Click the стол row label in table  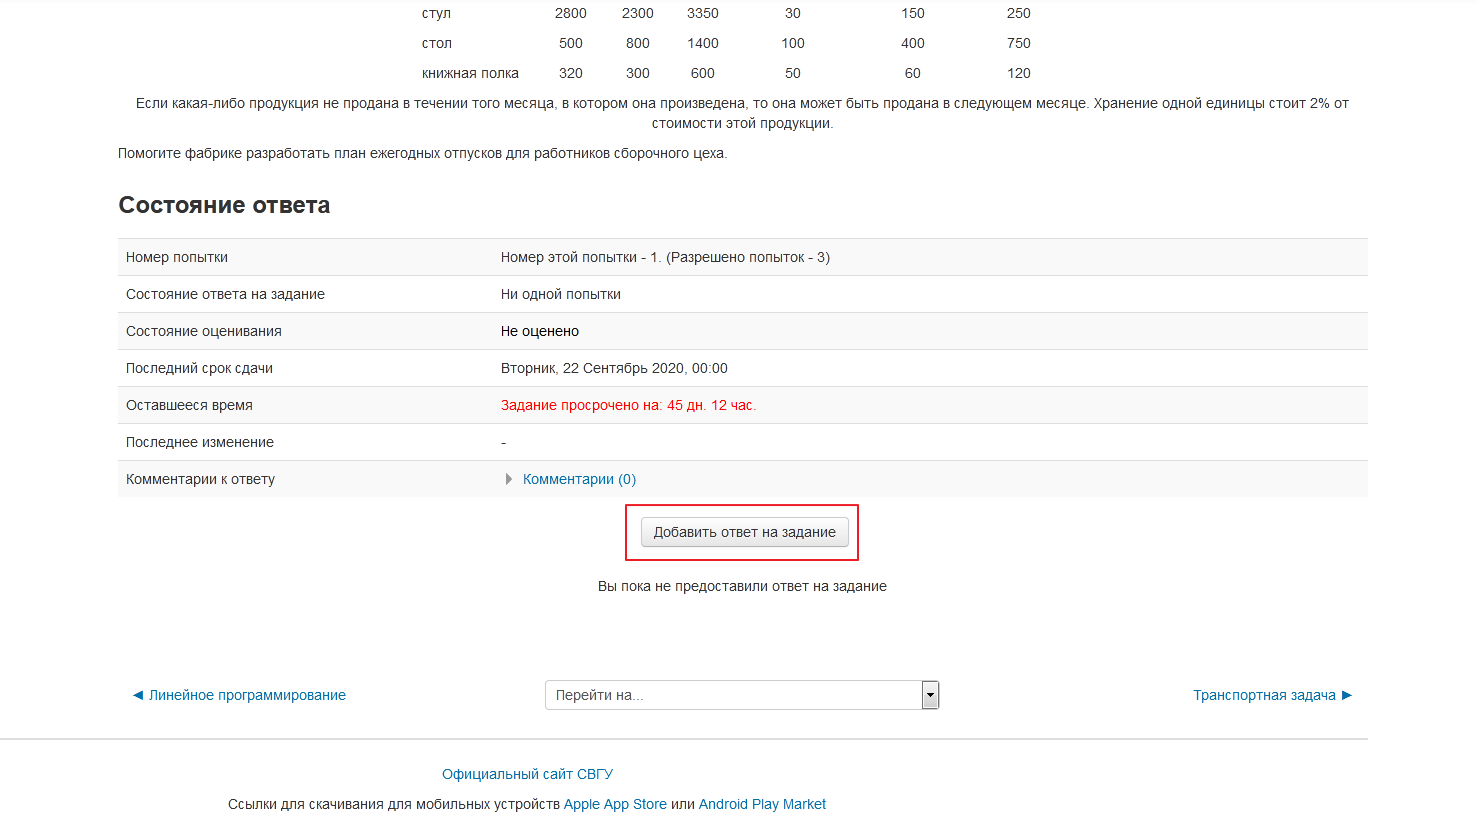(437, 43)
